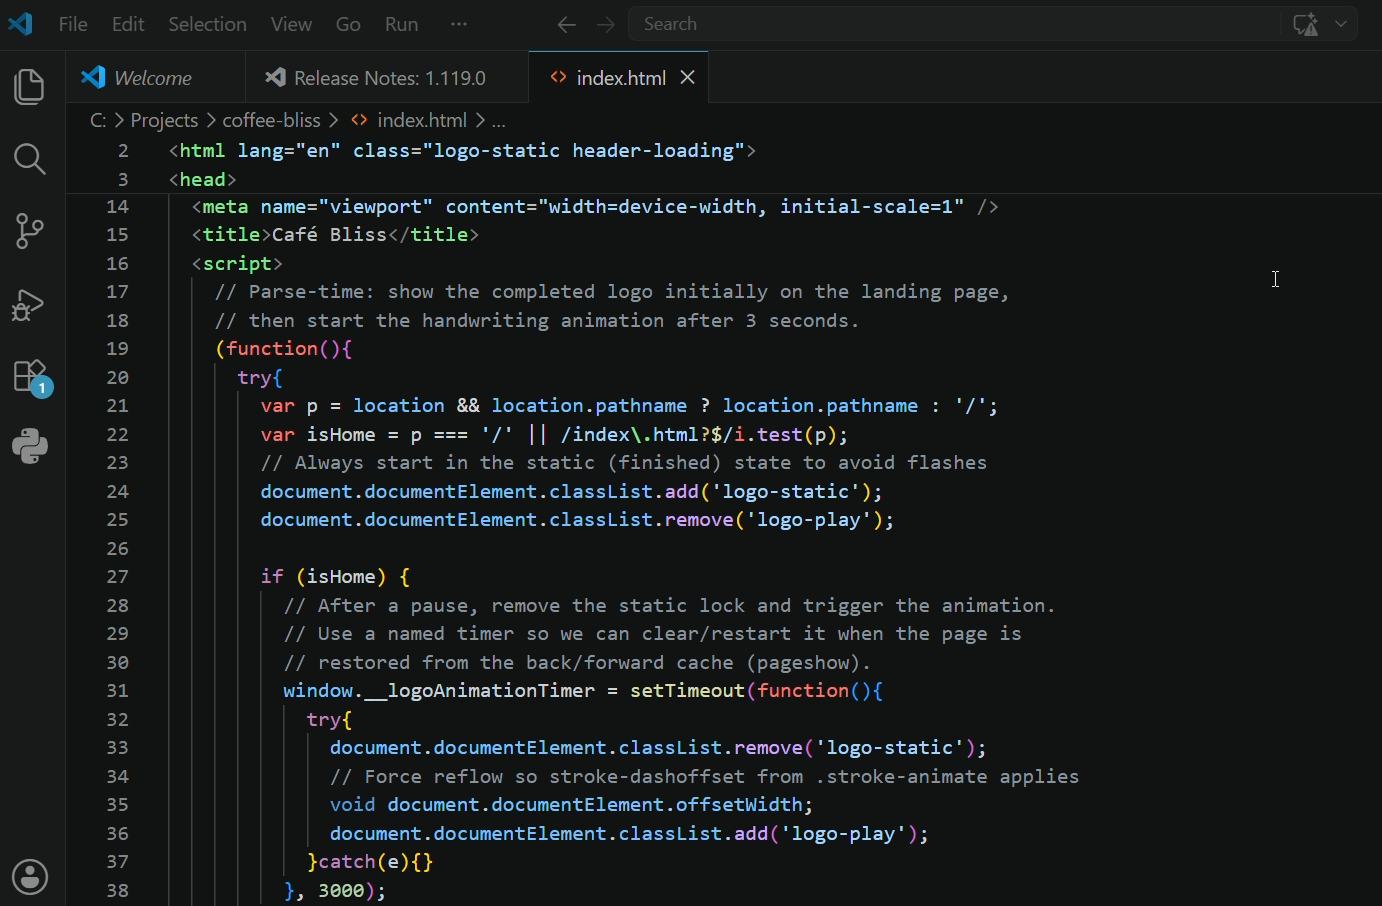The width and height of the screenshot is (1382, 906).
Task: Click the <title>Café Bliss</title> text
Action: click(335, 234)
